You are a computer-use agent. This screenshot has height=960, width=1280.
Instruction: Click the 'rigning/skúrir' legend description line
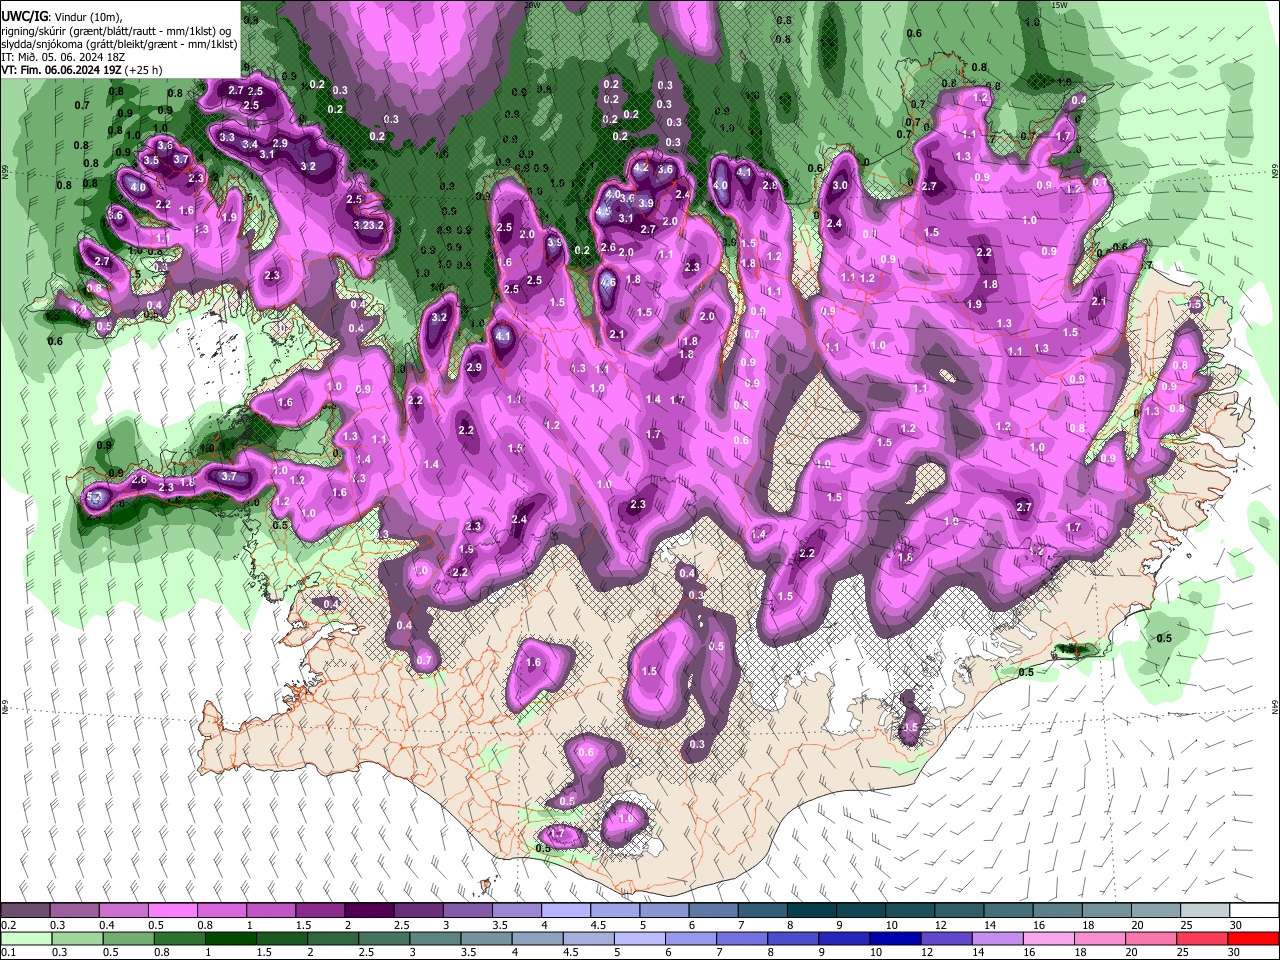point(116,31)
